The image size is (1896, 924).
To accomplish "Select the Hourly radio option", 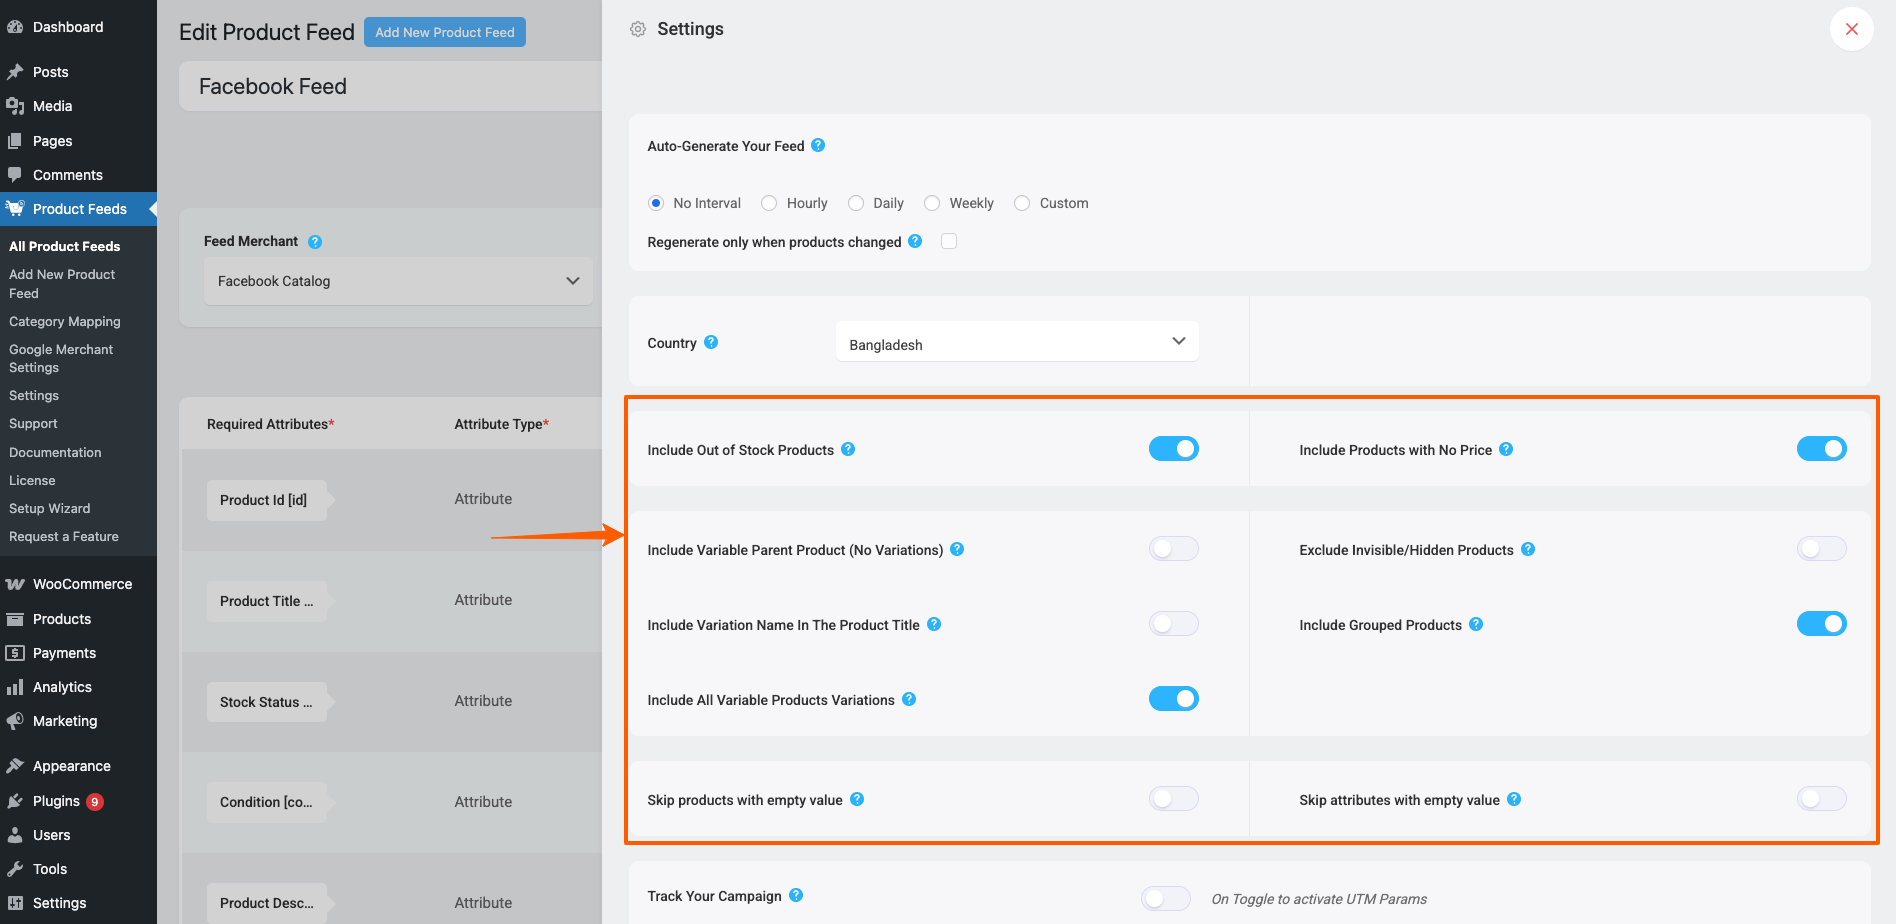I will pos(769,203).
